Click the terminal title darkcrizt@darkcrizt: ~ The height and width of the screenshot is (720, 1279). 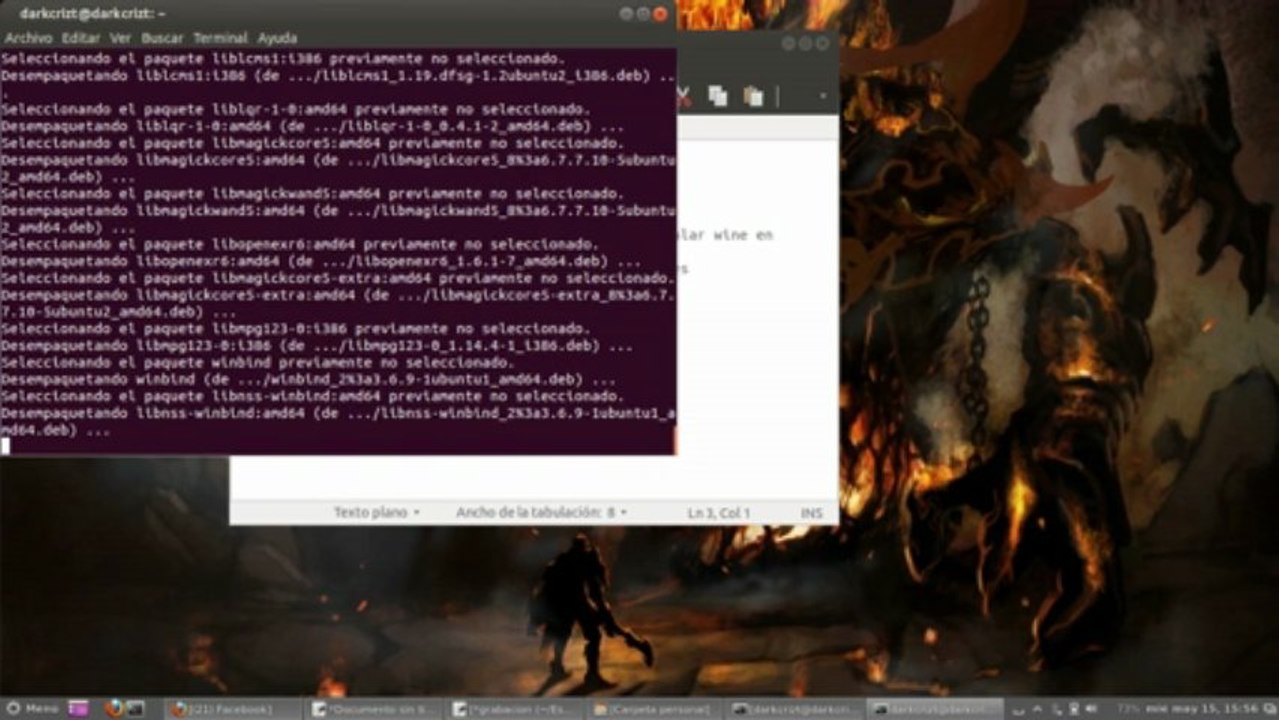93,14
